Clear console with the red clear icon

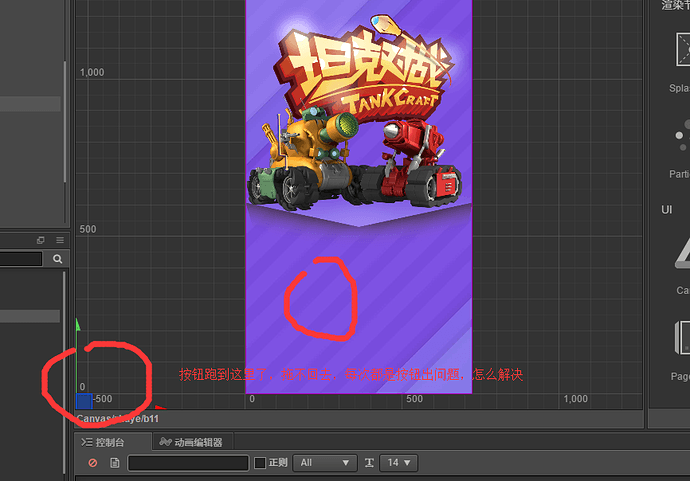[92, 463]
